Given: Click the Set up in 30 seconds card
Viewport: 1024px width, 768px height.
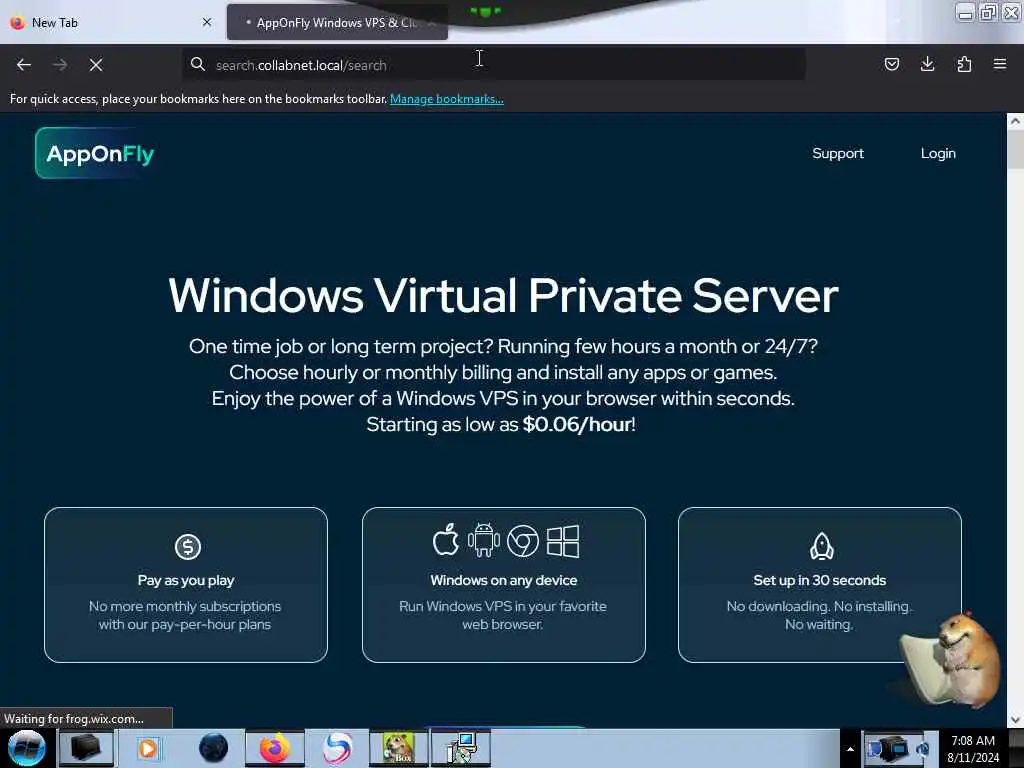Looking at the screenshot, I should [820, 584].
